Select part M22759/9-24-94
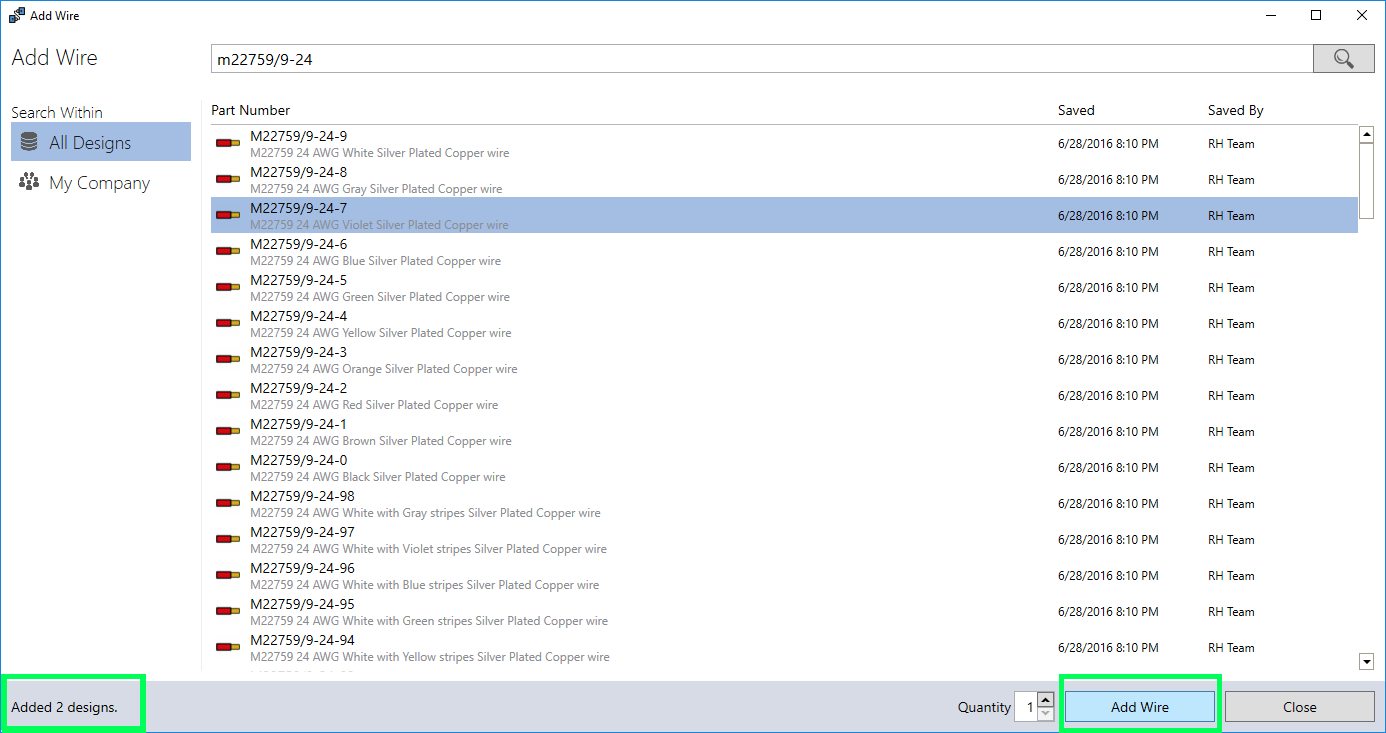Image resolution: width=1386 pixels, height=733 pixels. [x=784, y=648]
